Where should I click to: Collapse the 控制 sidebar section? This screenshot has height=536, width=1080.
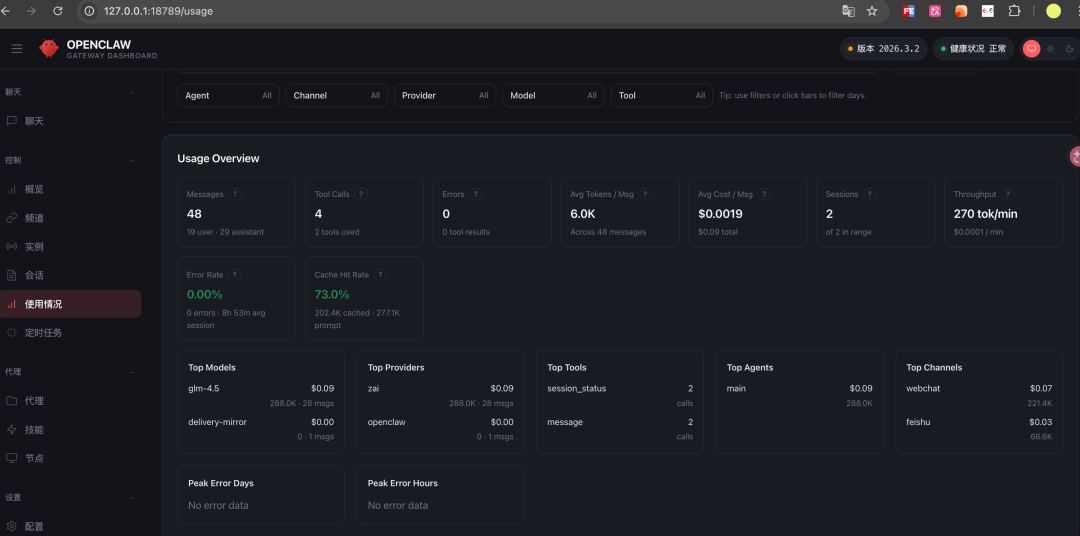(x=131, y=160)
